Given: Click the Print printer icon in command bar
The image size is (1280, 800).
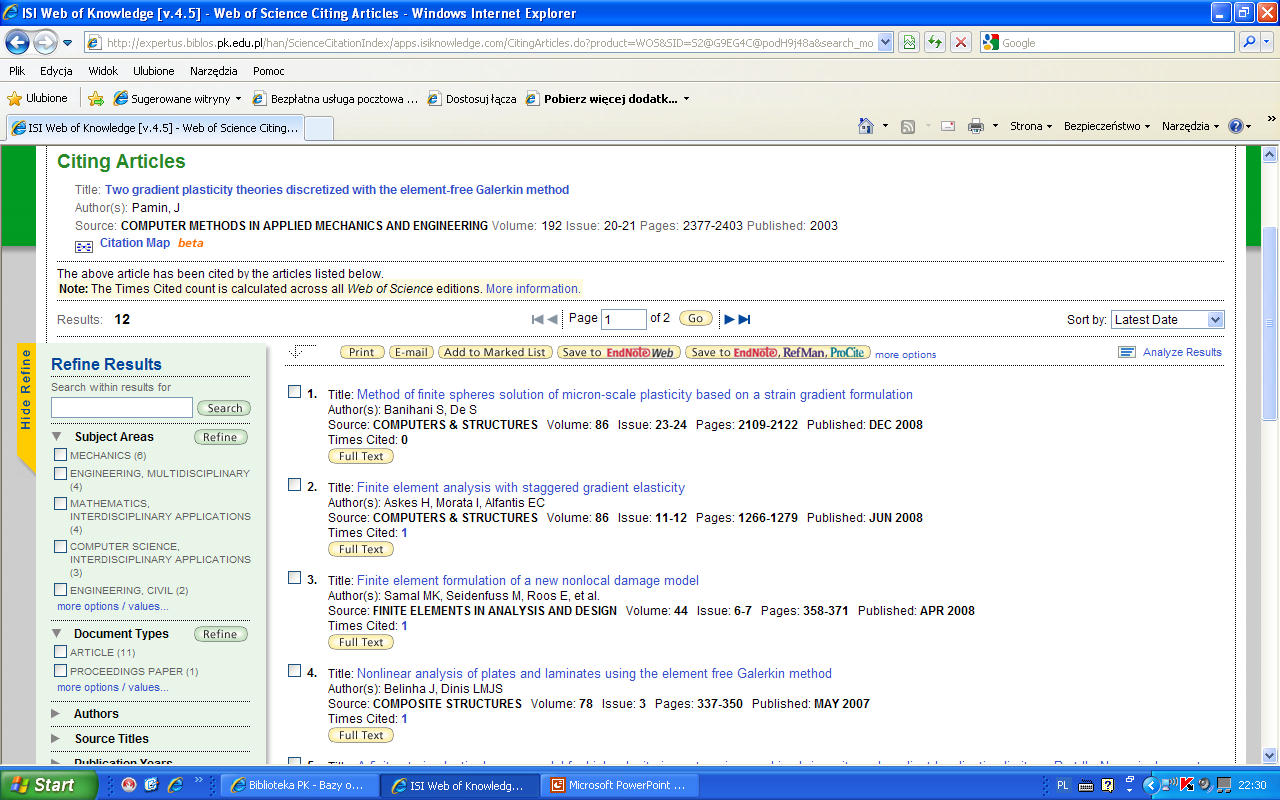Looking at the screenshot, I should [975, 126].
